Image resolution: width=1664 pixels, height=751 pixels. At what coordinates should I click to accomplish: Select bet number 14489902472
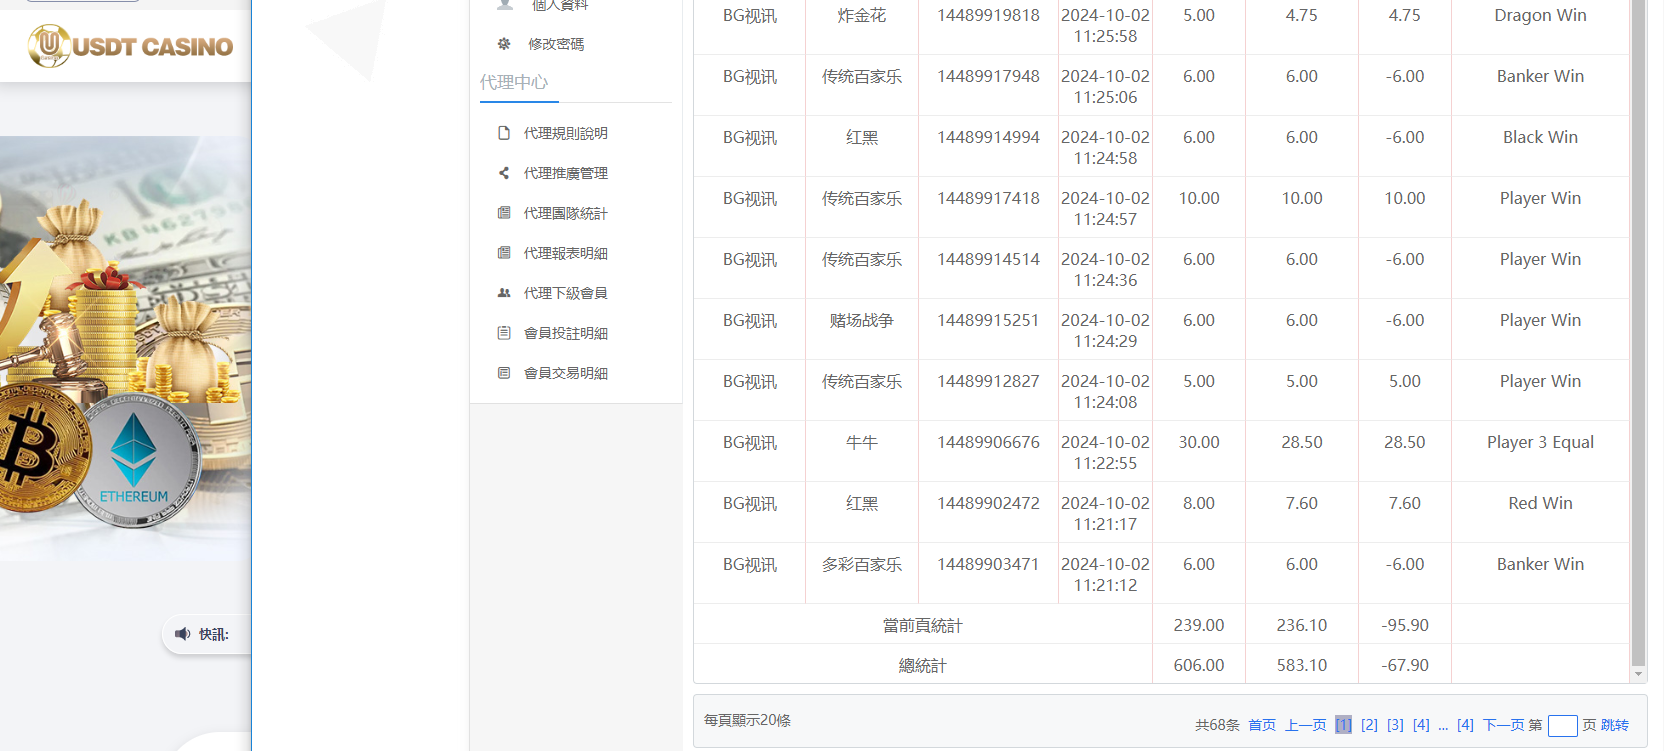pyautogui.click(x=988, y=503)
